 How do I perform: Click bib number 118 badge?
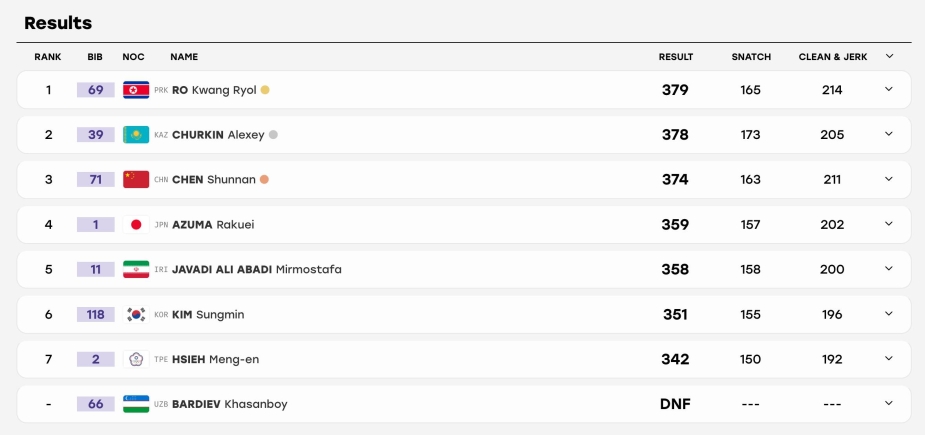pyautogui.click(x=96, y=315)
